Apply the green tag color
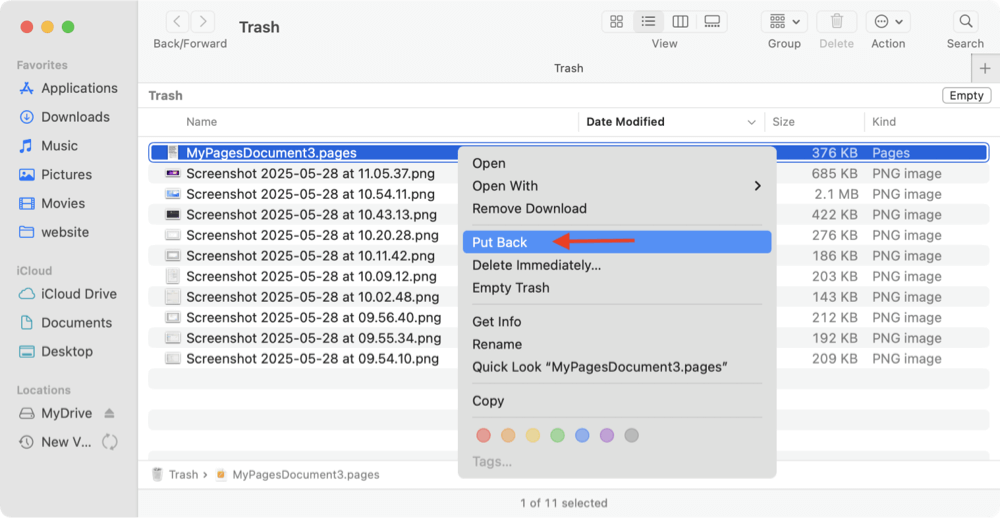The width and height of the screenshot is (1000, 518). (x=557, y=436)
